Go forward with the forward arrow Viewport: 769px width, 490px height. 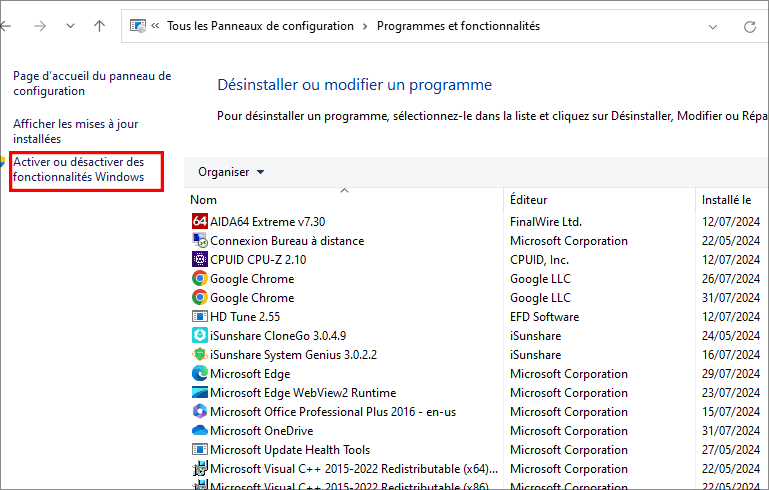[x=40, y=26]
